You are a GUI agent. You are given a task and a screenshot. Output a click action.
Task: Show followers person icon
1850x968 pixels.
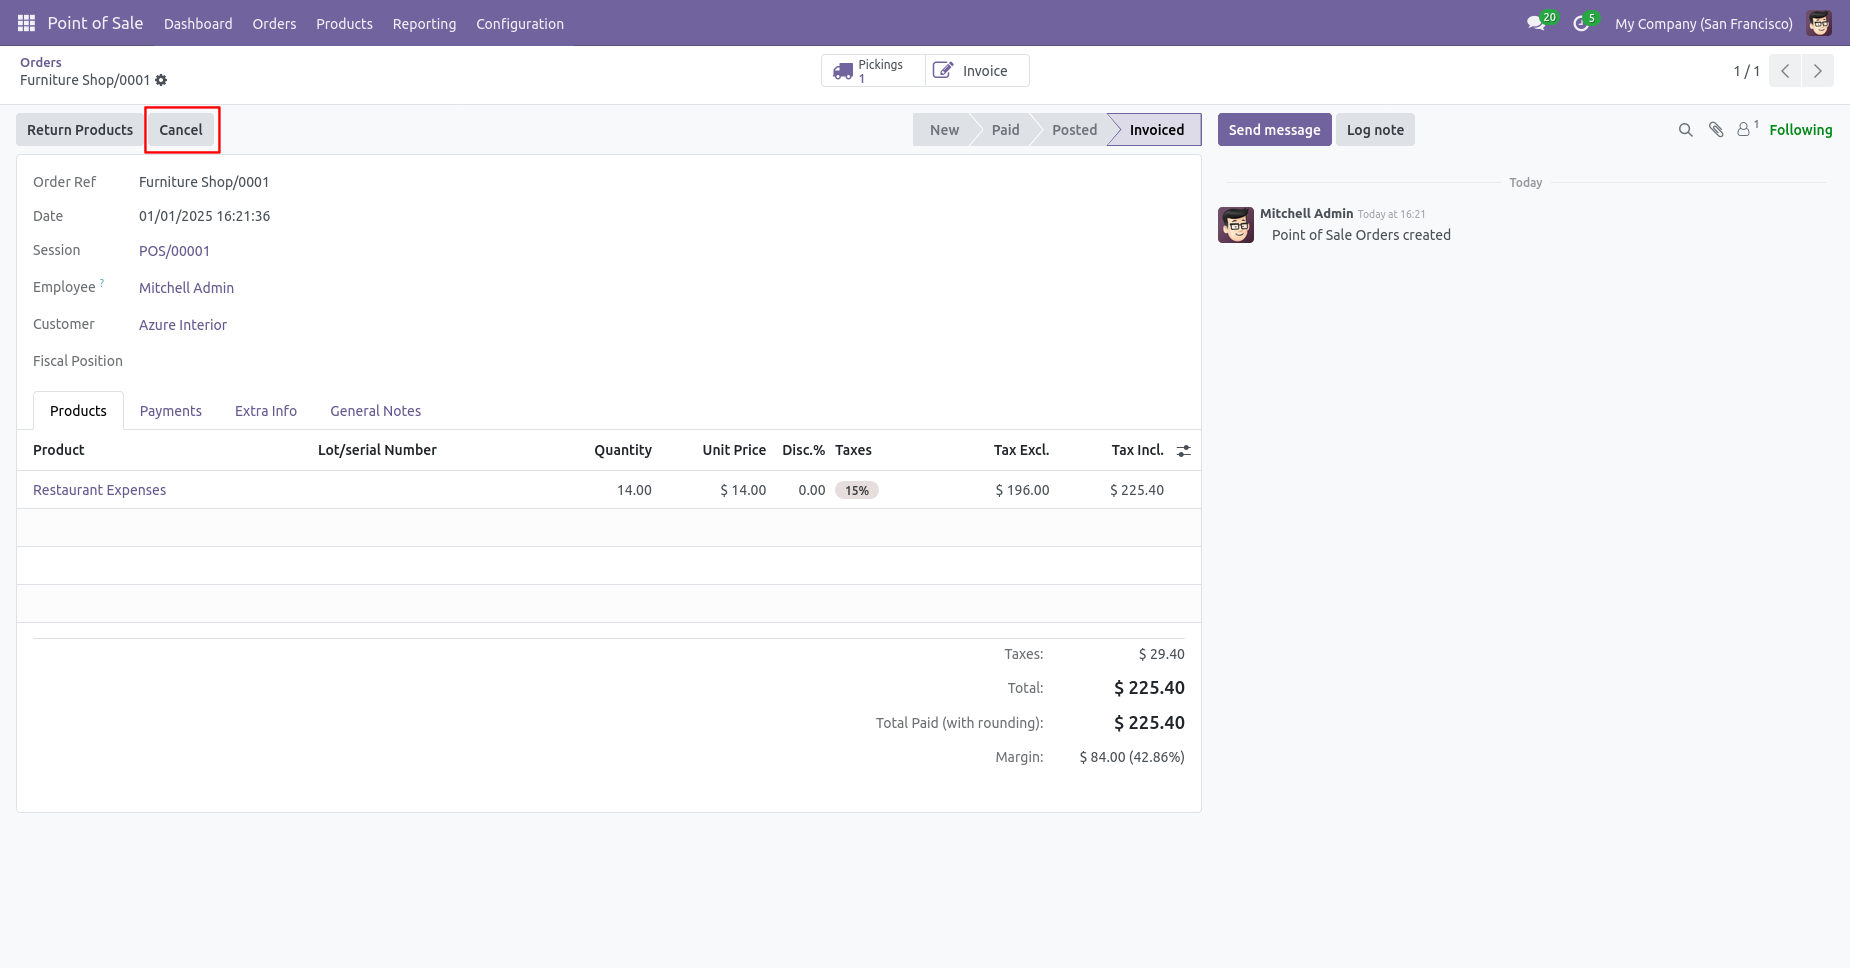pos(1744,130)
